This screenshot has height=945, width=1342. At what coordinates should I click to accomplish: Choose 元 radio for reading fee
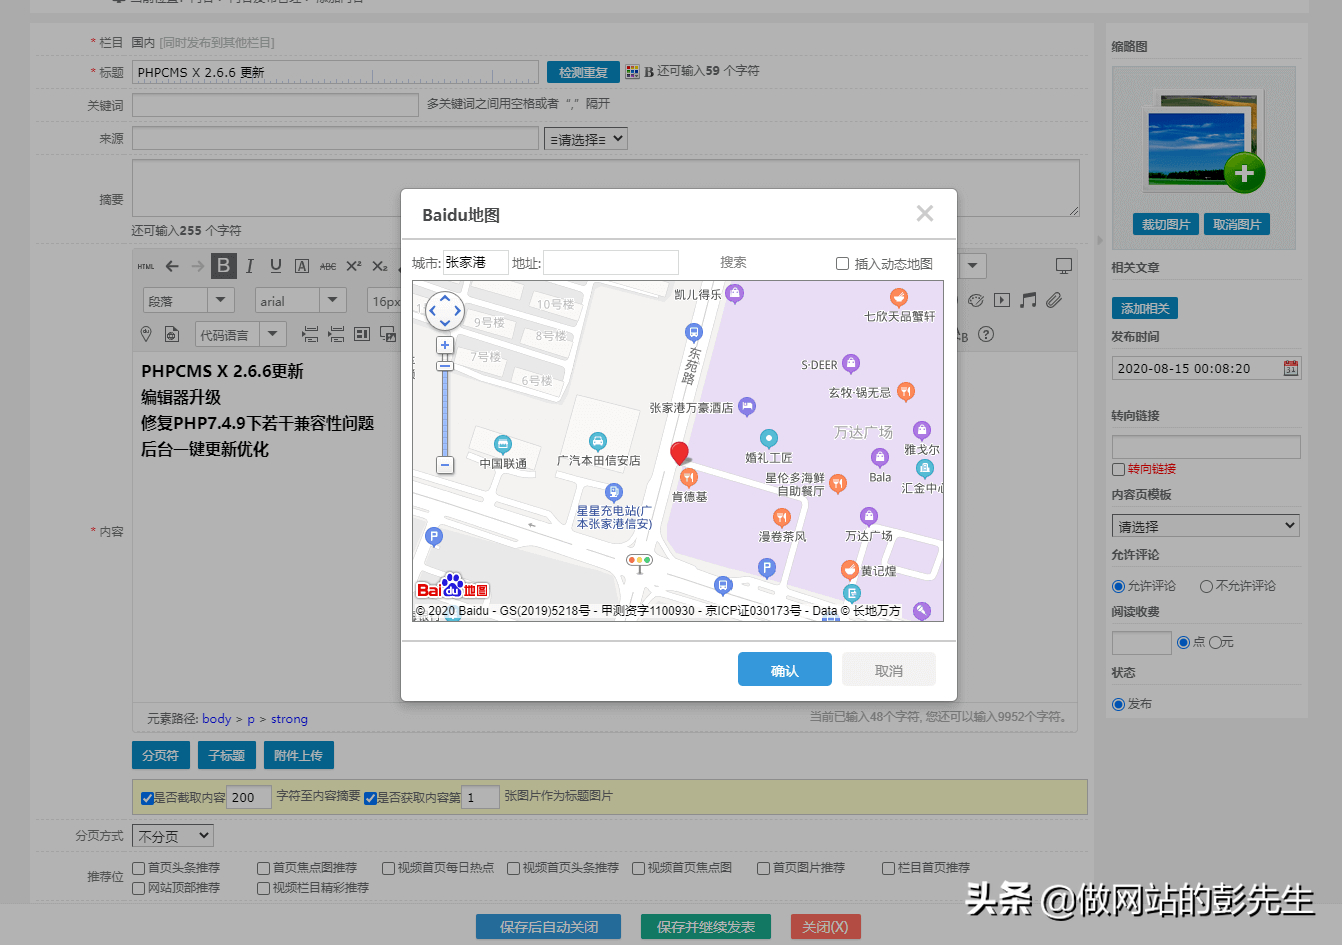(x=1215, y=642)
